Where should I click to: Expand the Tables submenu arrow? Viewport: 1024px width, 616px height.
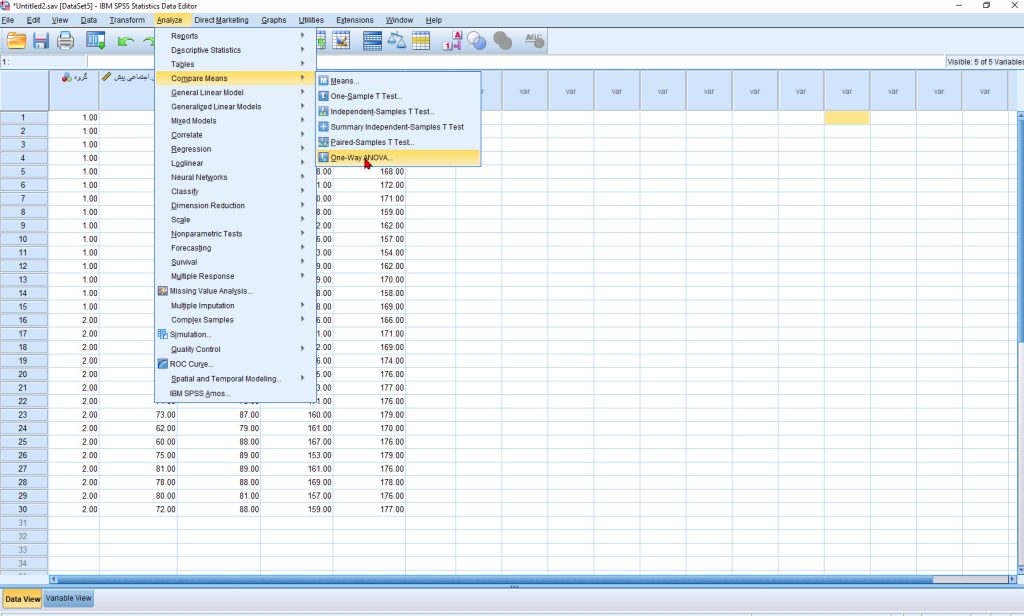coord(302,64)
